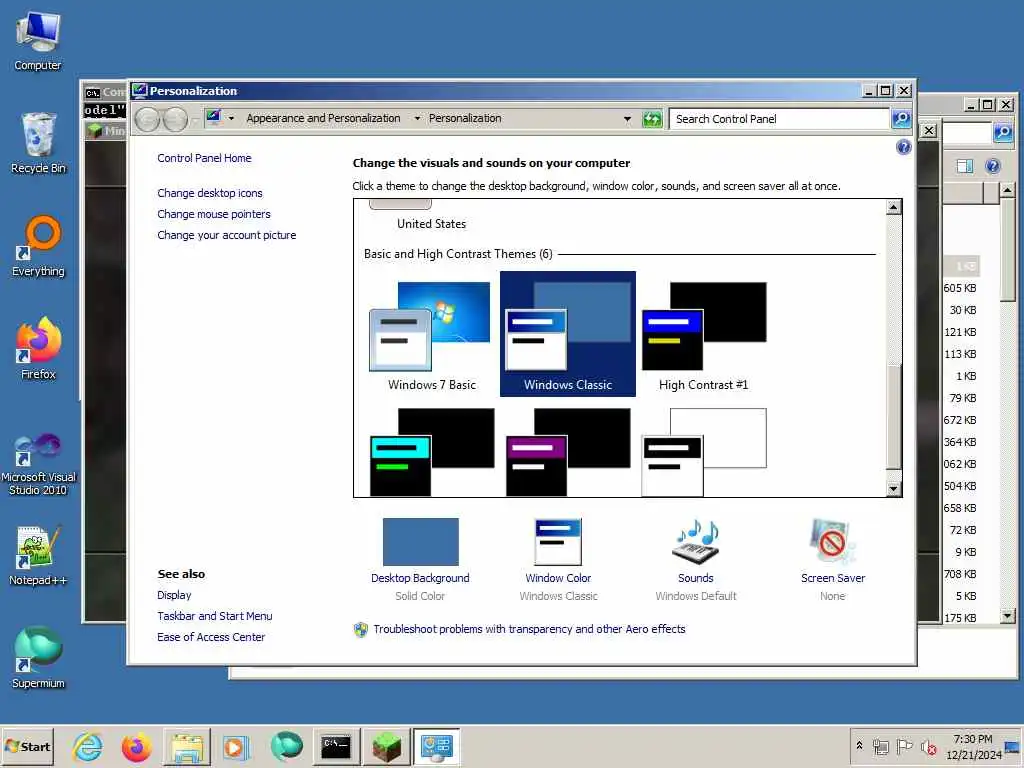The height and width of the screenshot is (768, 1024).
Task: Open Troubleshoot problems with transparency link
Action: 529,629
